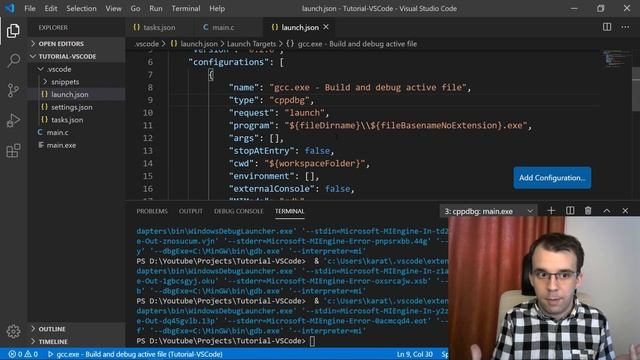Open the cppdbg: main.exe terminal dropdown
The image size is (640, 360).
(488, 211)
